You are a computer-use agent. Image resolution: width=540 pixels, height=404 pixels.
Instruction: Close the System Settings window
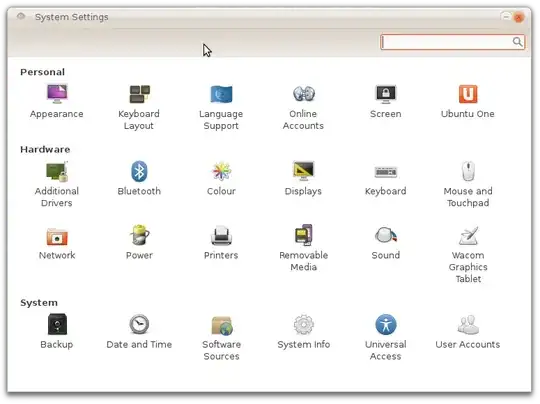[x=518, y=17]
